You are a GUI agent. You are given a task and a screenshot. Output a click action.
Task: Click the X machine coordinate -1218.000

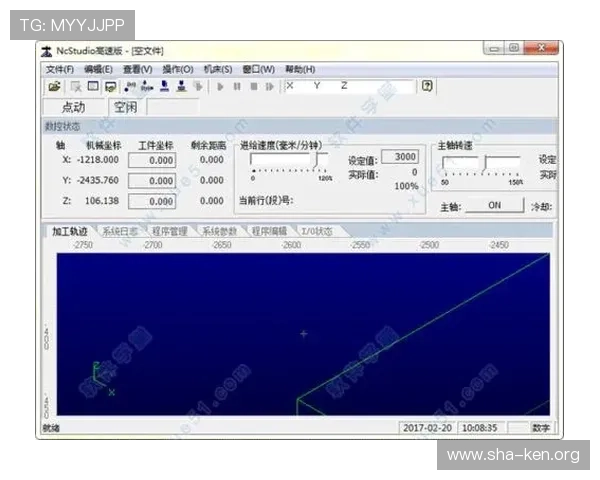pyautogui.click(x=98, y=160)
